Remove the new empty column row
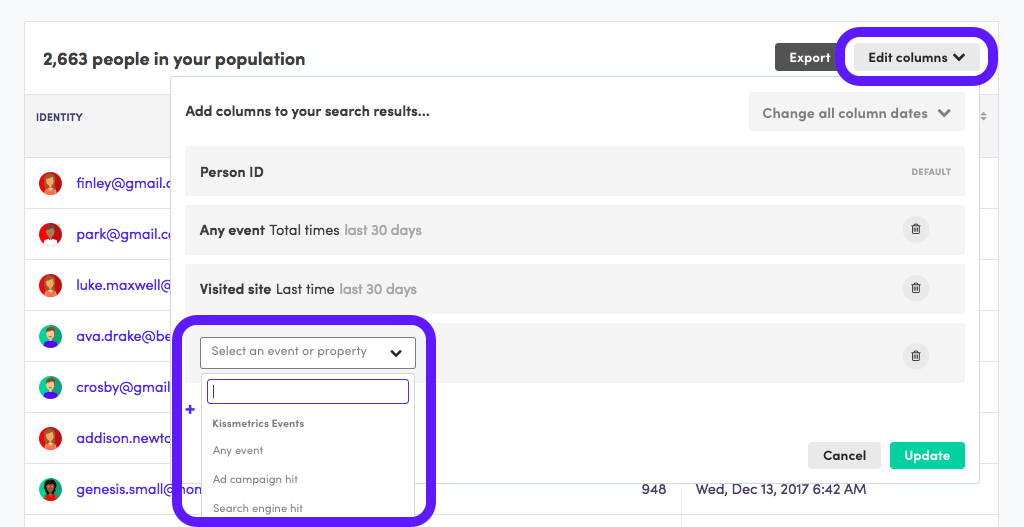 tap(916, 356)
